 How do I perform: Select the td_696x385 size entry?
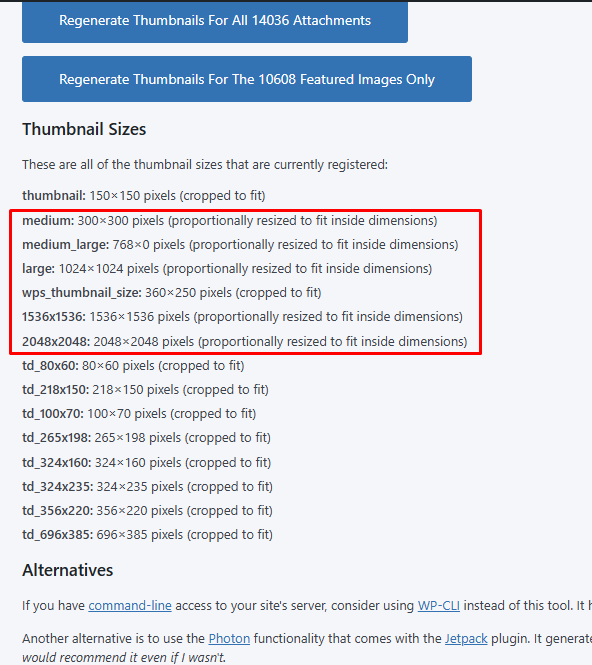147,535
